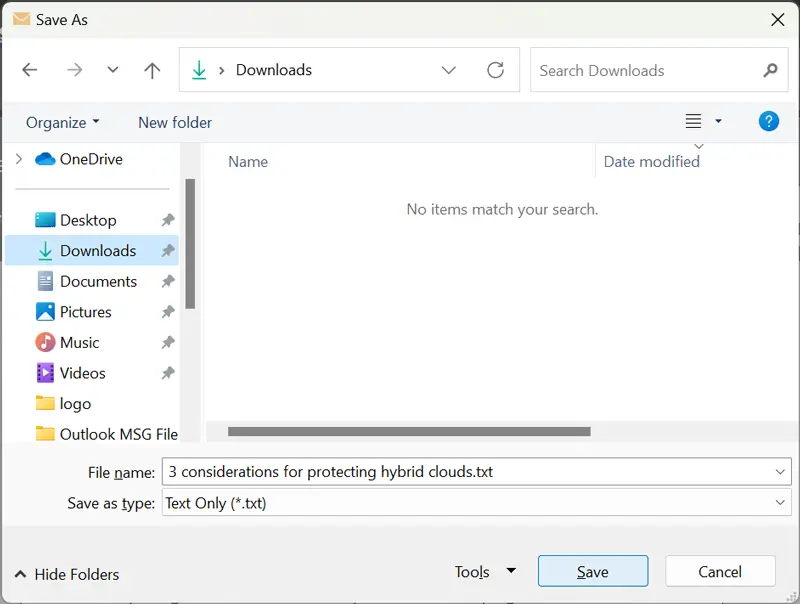
Task: Unpin Desktop using its pin icon
Action: click(168, 220)
